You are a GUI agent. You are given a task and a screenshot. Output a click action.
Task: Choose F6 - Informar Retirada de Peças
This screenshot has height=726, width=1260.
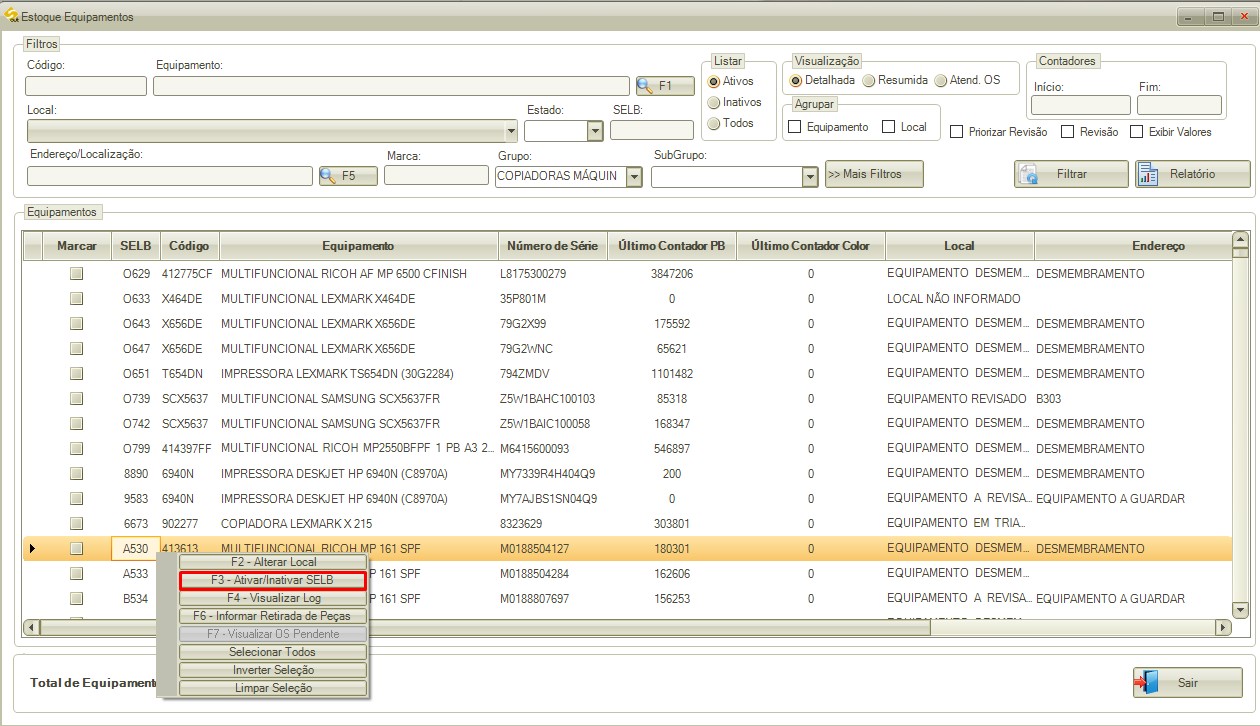(273, 616)
